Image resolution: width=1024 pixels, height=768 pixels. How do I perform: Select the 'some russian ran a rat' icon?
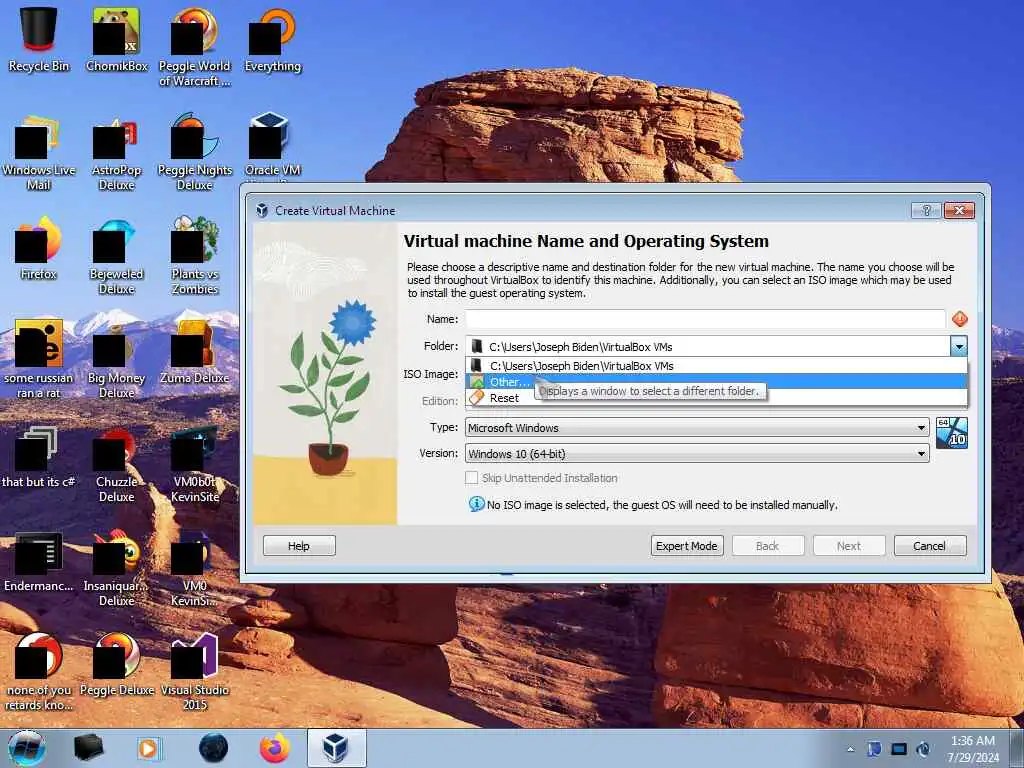click(x=39, y=359)
